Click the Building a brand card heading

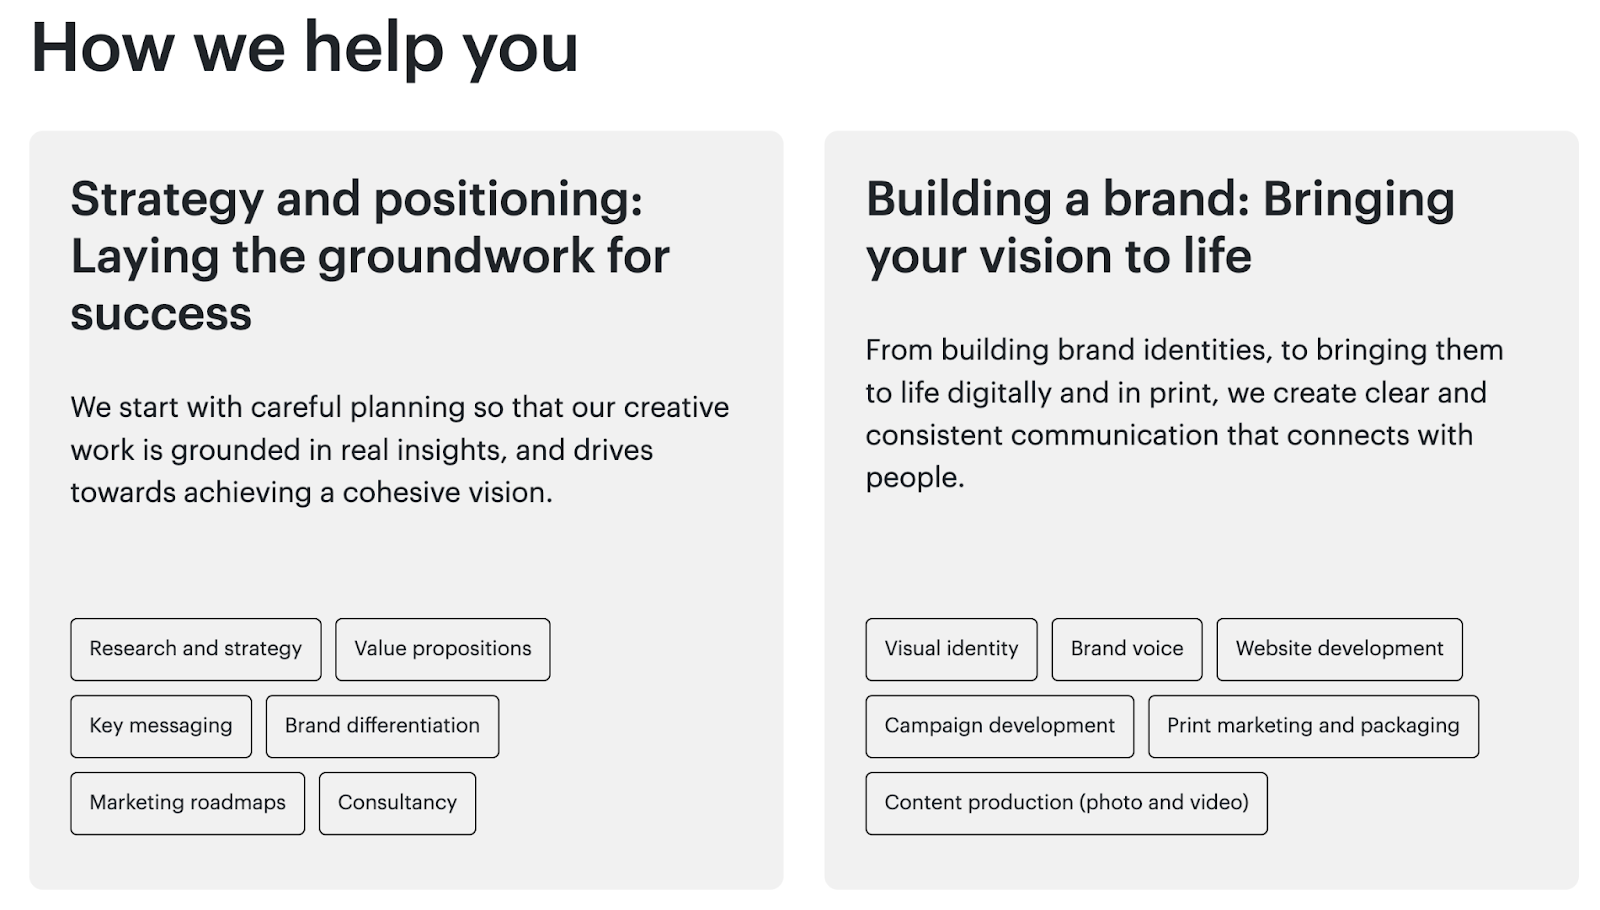coord(1160,227)
